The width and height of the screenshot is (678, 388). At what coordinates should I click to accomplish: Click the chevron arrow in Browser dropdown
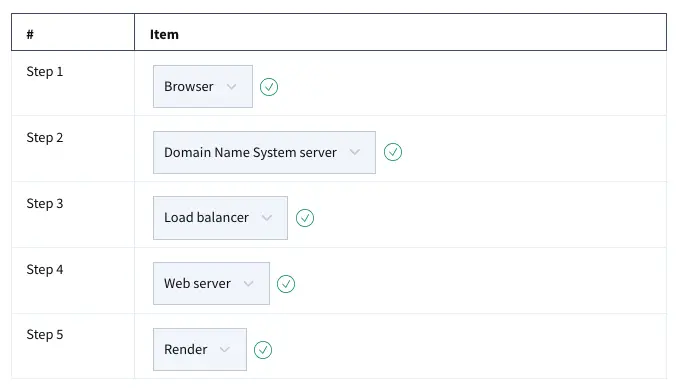coord(231,87)
